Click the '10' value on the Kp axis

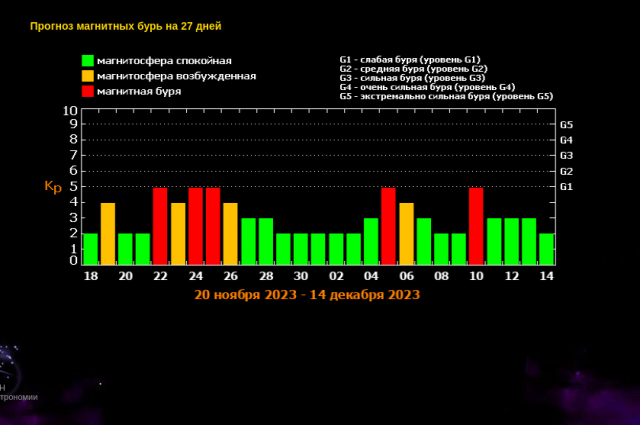[x=70, y=111]
